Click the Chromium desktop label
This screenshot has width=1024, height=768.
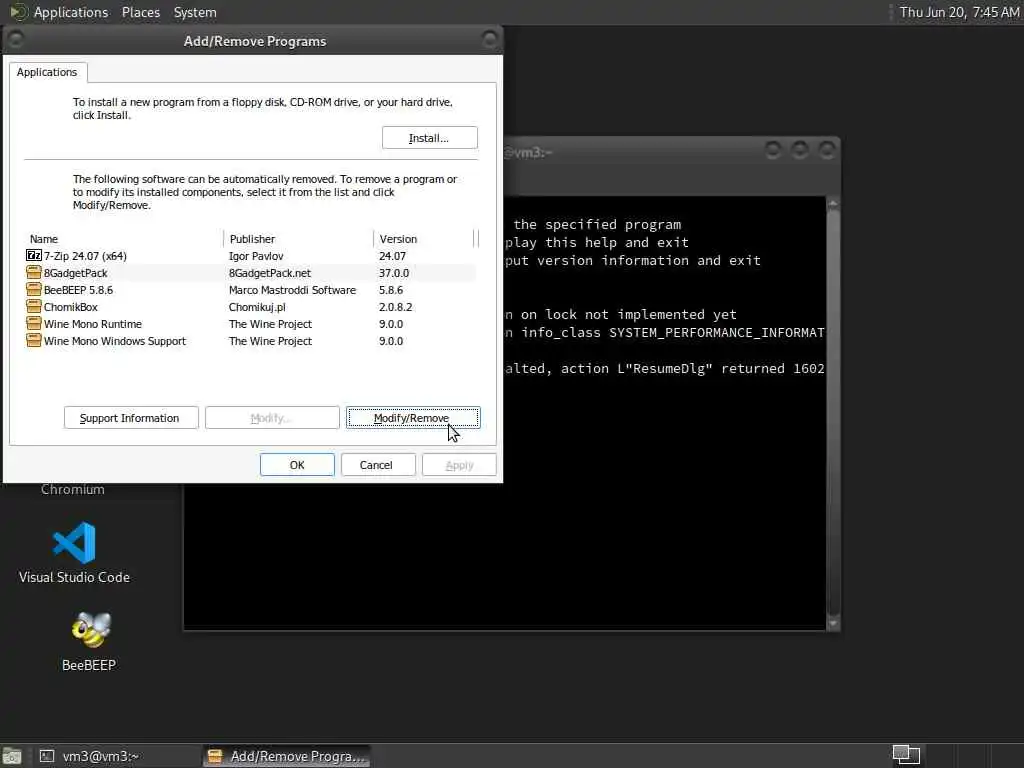[x=72, y=489]
